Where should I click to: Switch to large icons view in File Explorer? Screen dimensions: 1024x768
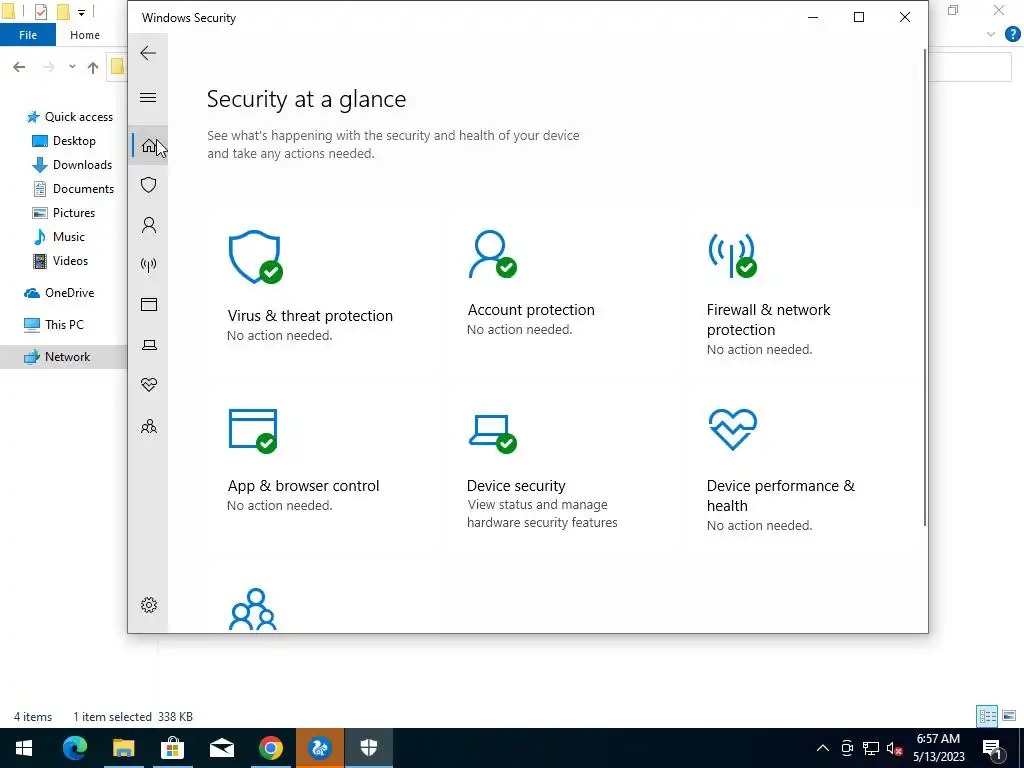point(1009,716)
